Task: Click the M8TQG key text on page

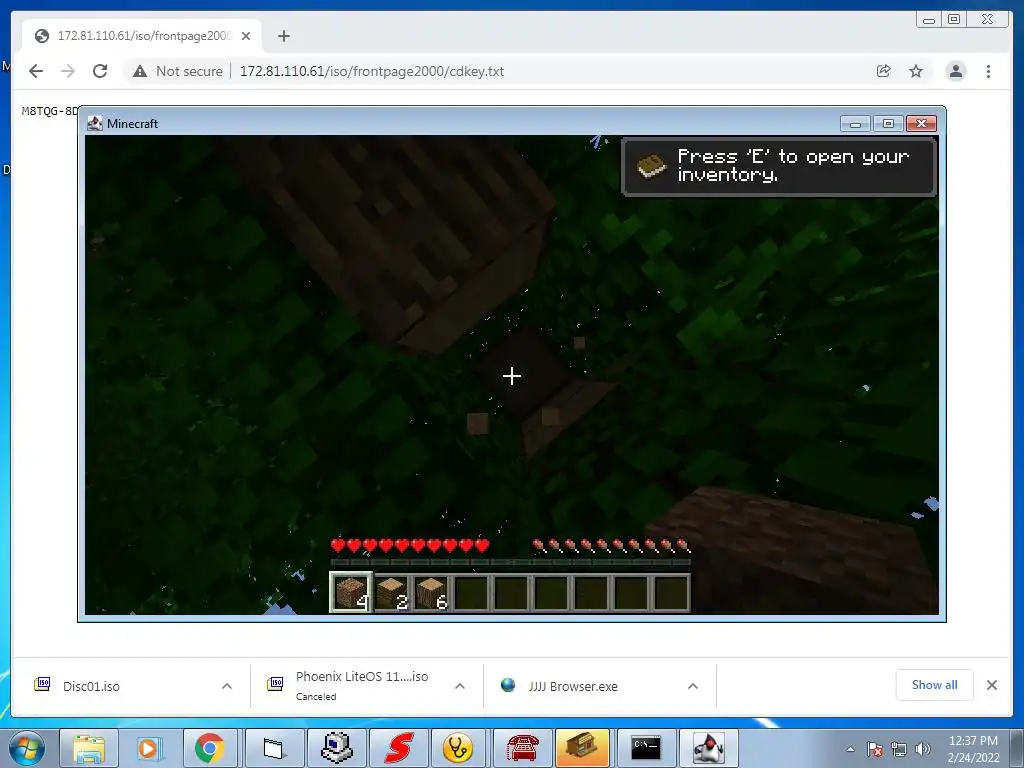Action: pos(50,111)
